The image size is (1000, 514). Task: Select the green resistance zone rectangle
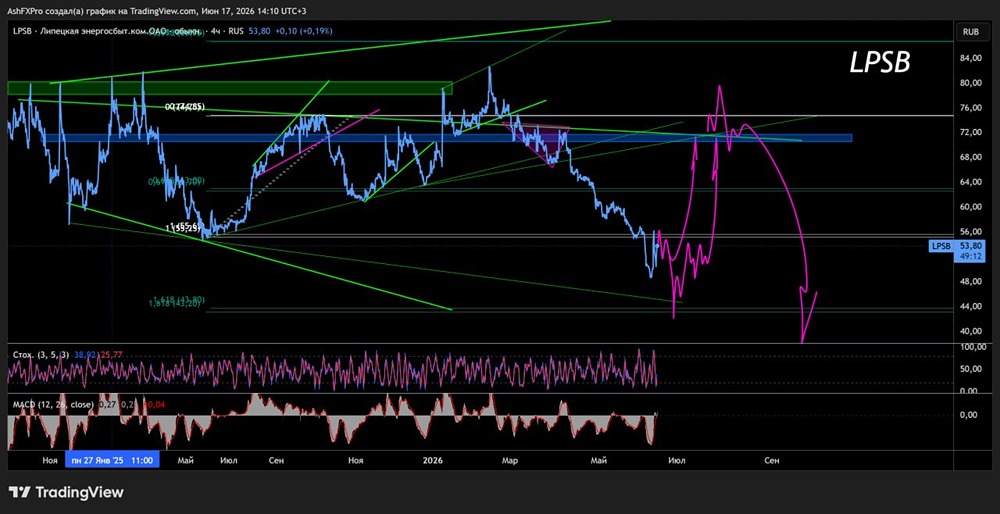coord(230,88)
